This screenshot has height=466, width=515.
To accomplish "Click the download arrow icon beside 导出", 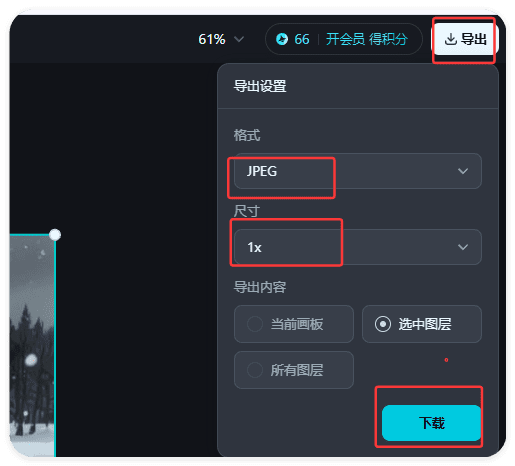I will [450, 39].
